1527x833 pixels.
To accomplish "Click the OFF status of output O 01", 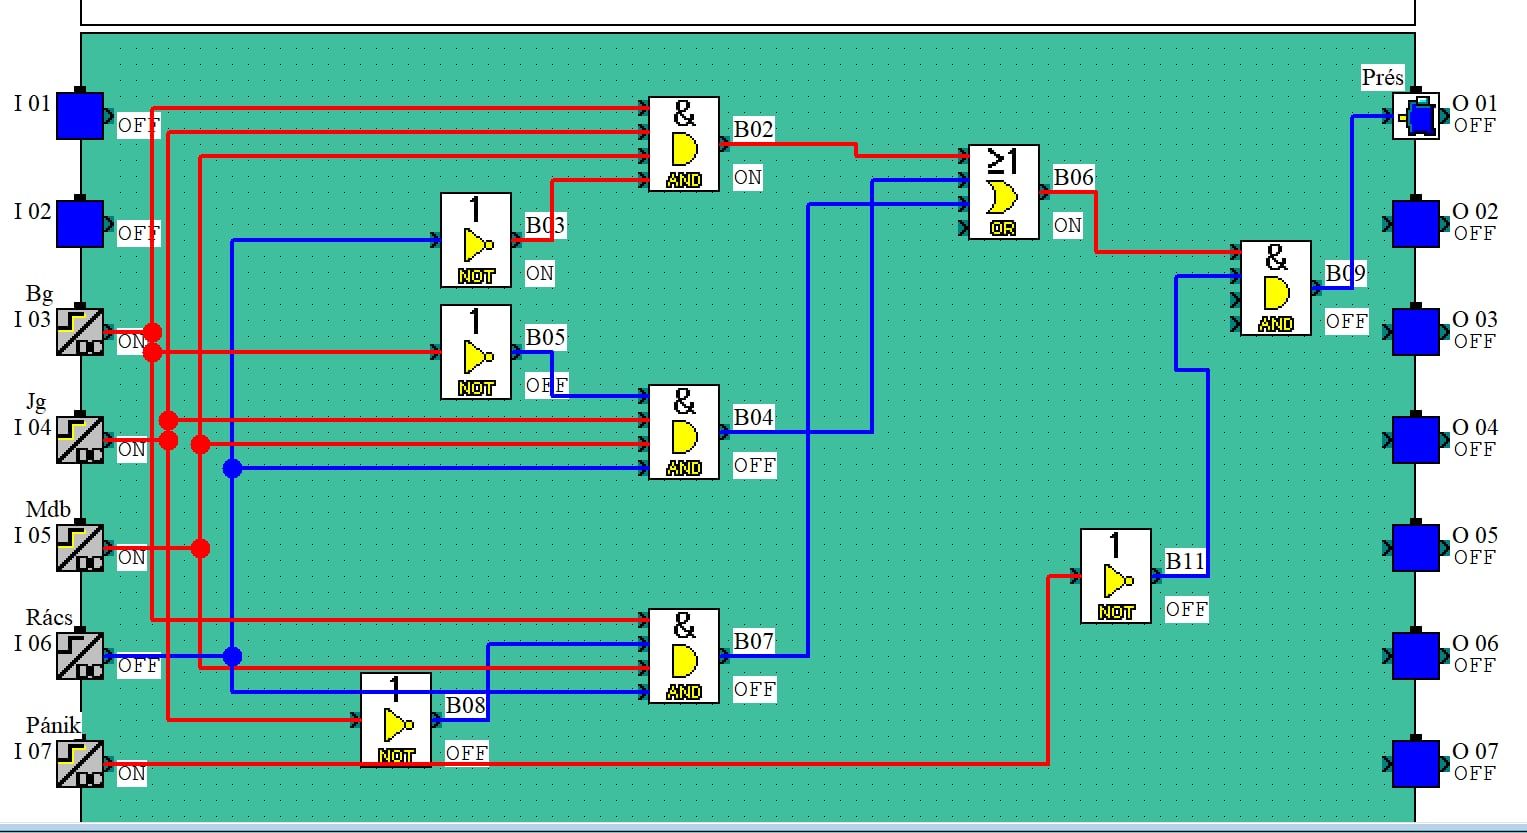I will click(1475, 125).
